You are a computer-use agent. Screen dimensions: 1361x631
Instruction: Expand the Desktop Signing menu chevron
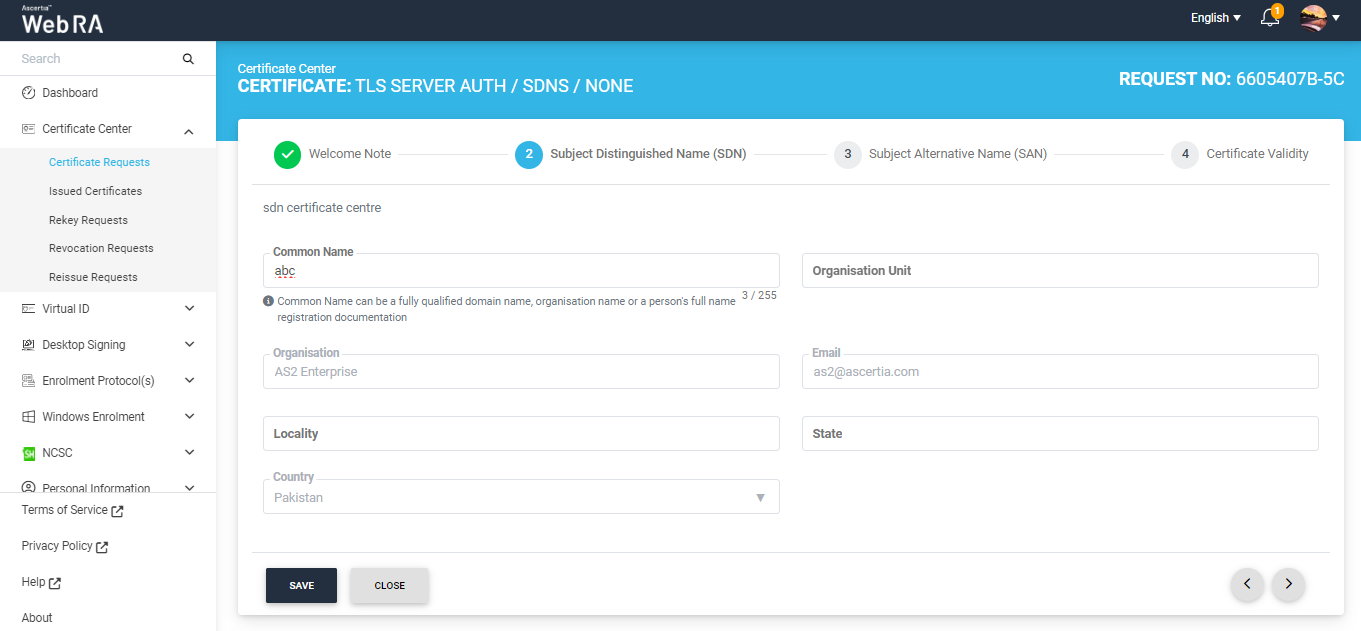coord(189,345)
